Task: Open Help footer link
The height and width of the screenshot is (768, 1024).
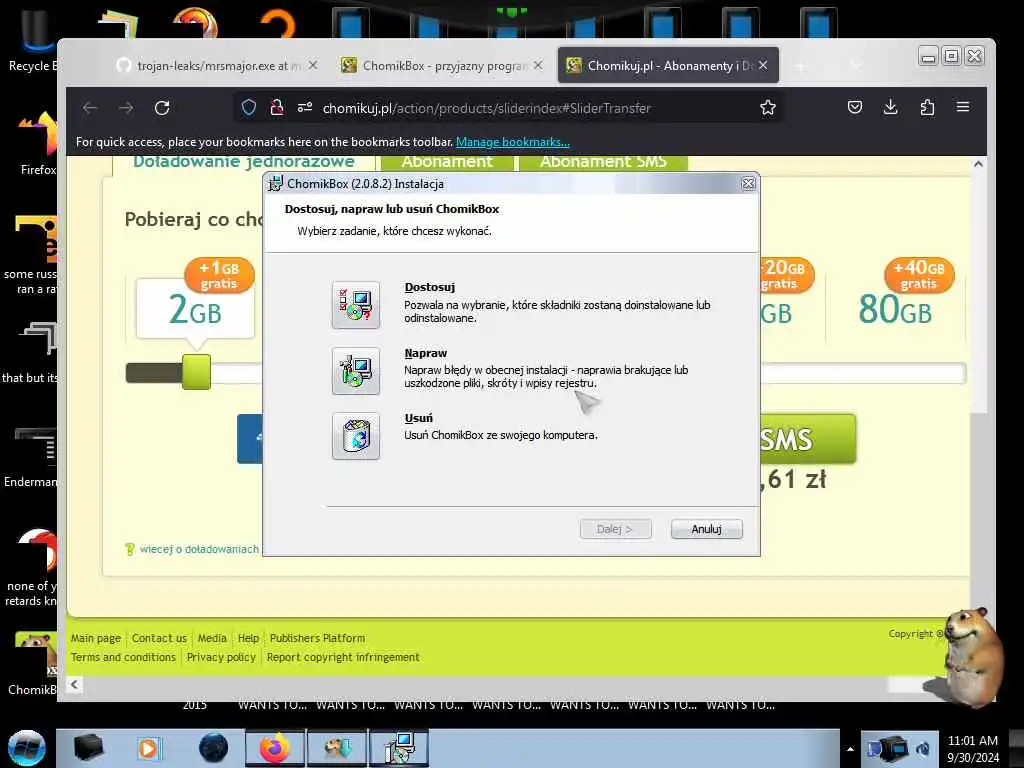Action: (248, 638)
